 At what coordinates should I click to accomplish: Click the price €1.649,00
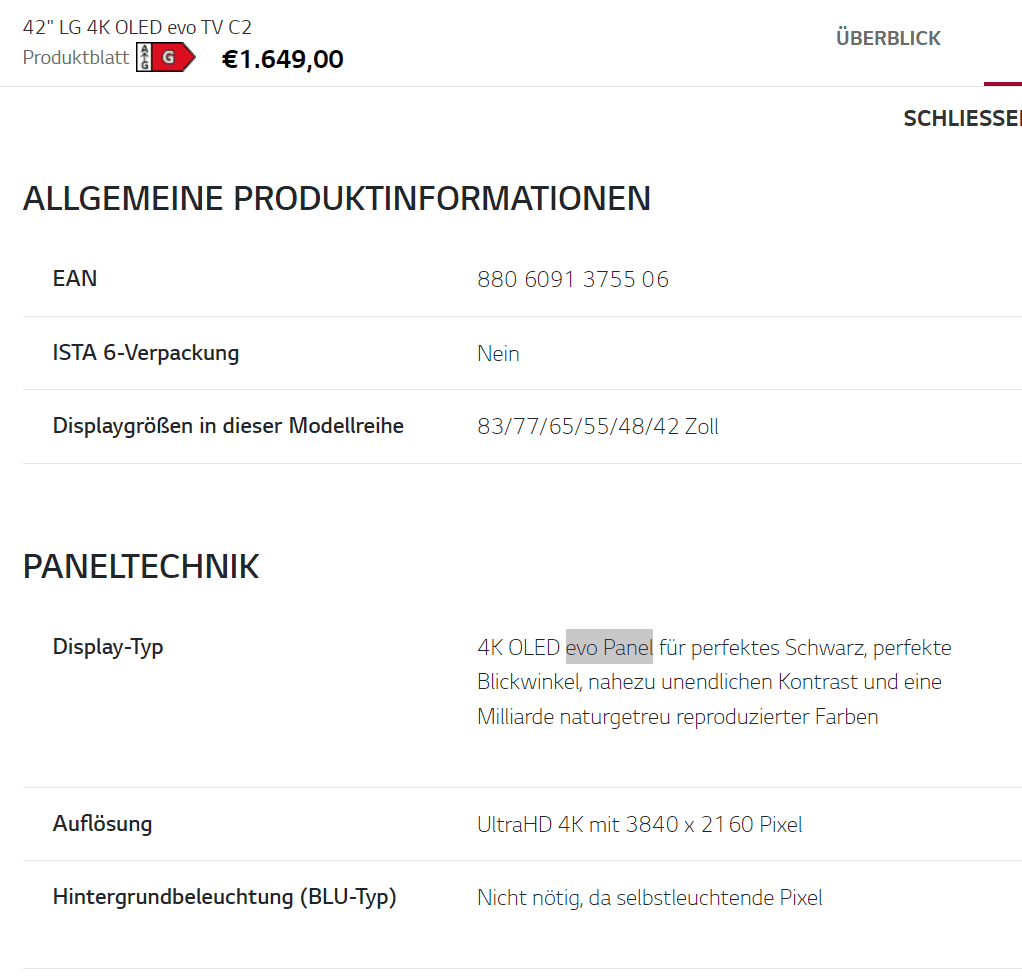pyautogui.click(x=282, y=59)
